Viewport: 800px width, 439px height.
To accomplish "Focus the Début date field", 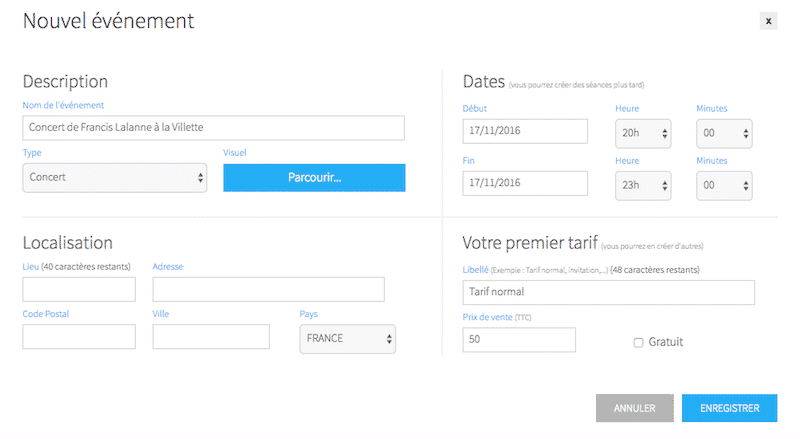I will (525, 132).
